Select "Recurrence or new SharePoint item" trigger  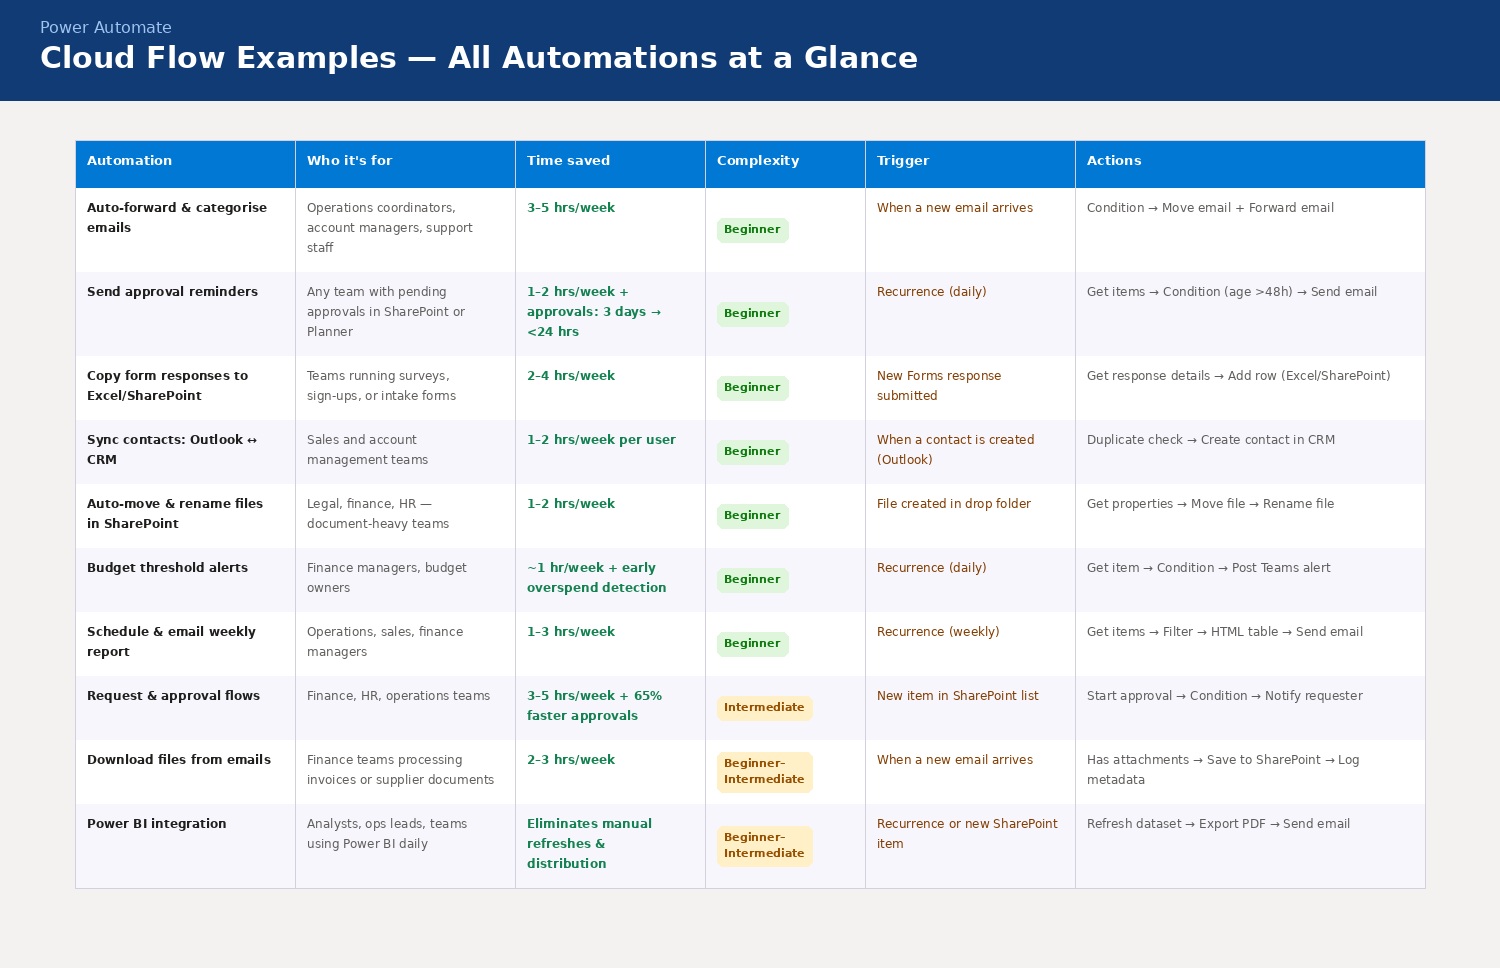click(x=967, y=834)
